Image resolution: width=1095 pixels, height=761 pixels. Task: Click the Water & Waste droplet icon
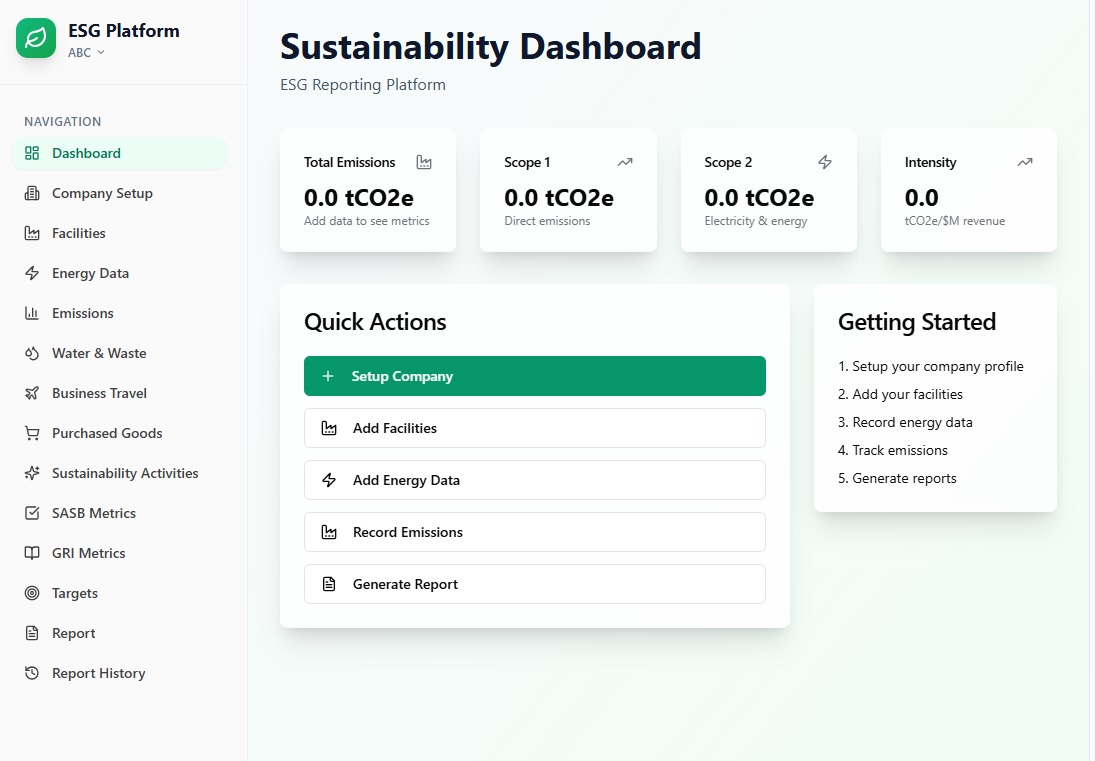(x=32, y=353)
